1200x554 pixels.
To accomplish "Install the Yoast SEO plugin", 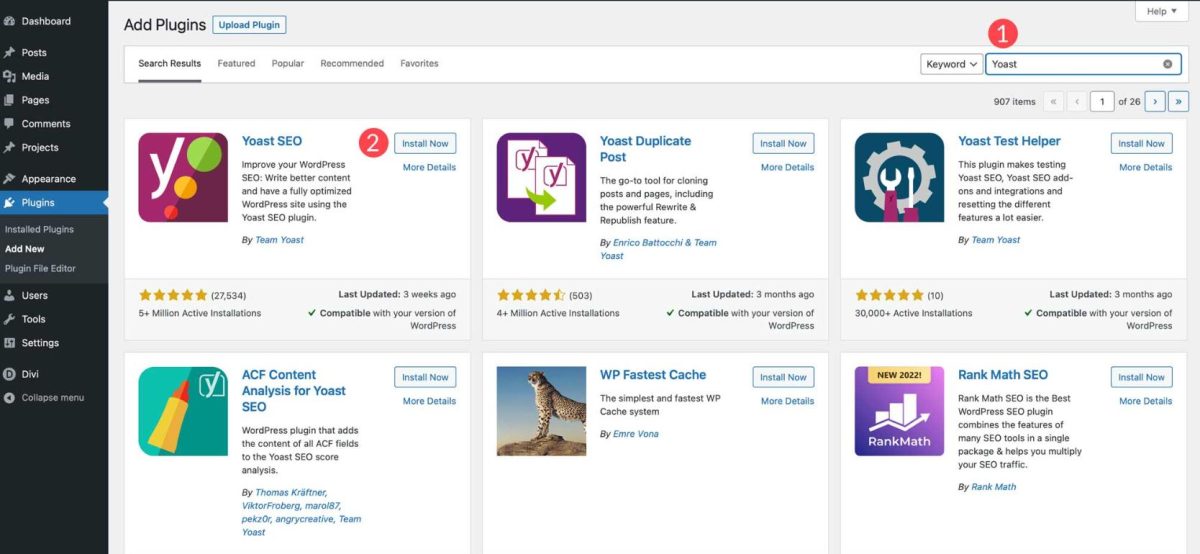I will 425,143.
